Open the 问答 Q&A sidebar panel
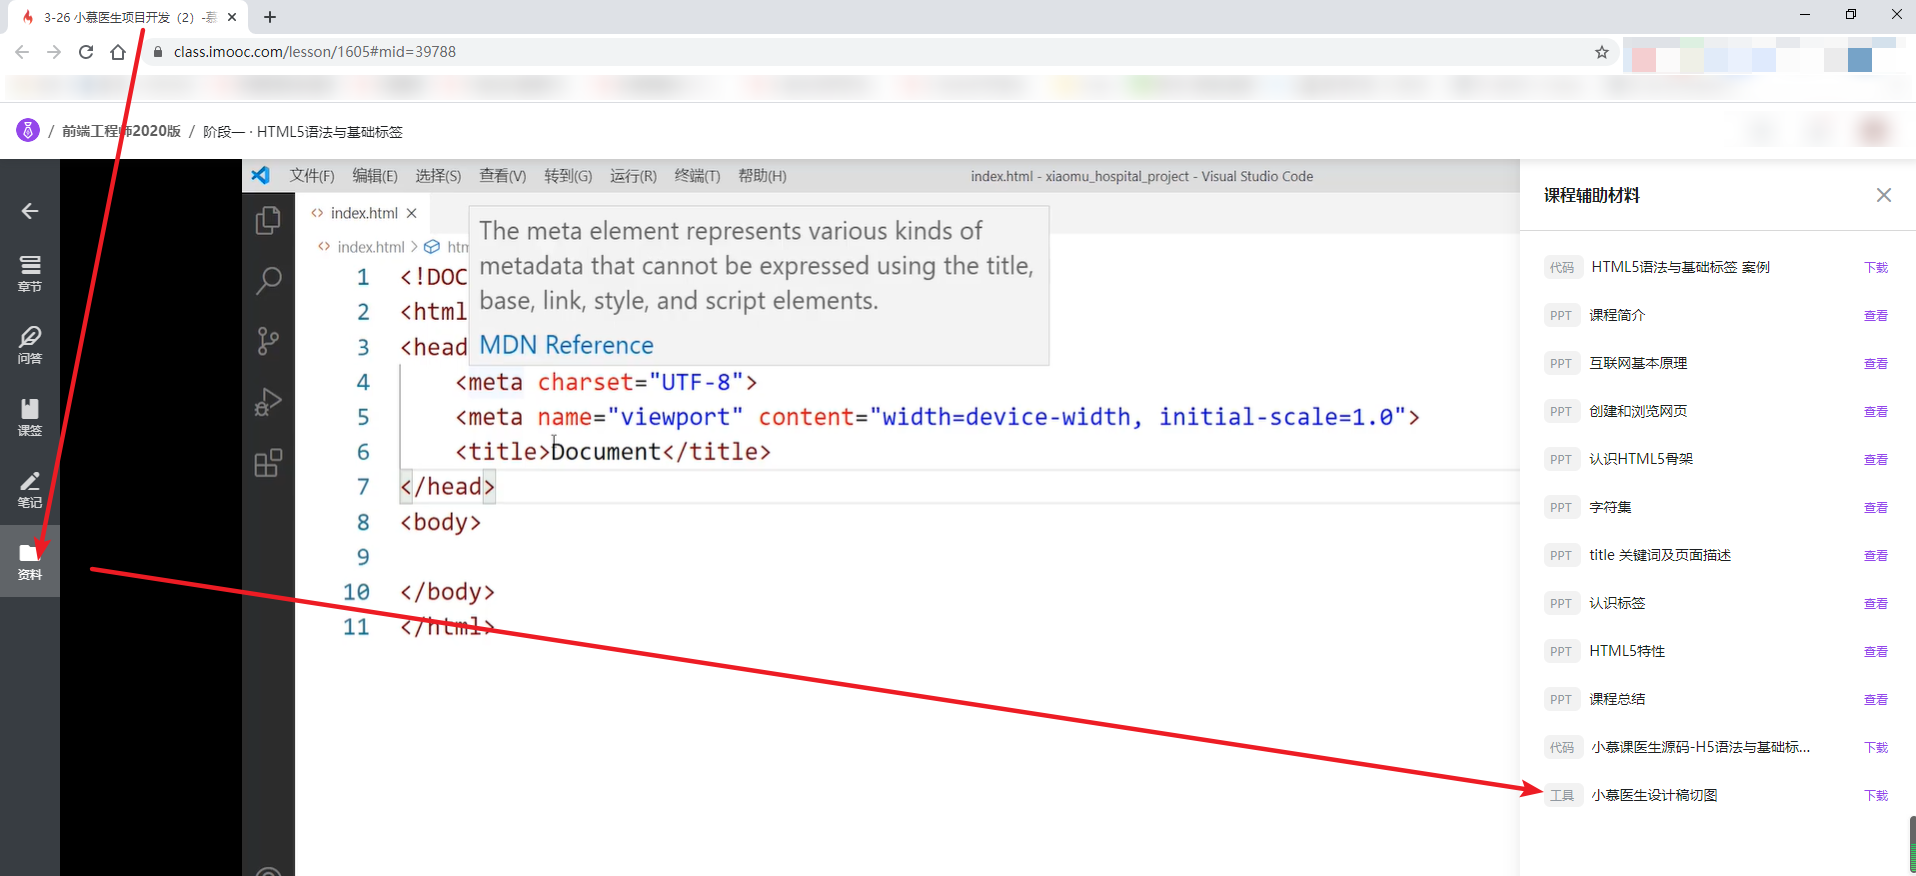Image resolution: width=1916 pixels, height=876 pixels. 30,345
